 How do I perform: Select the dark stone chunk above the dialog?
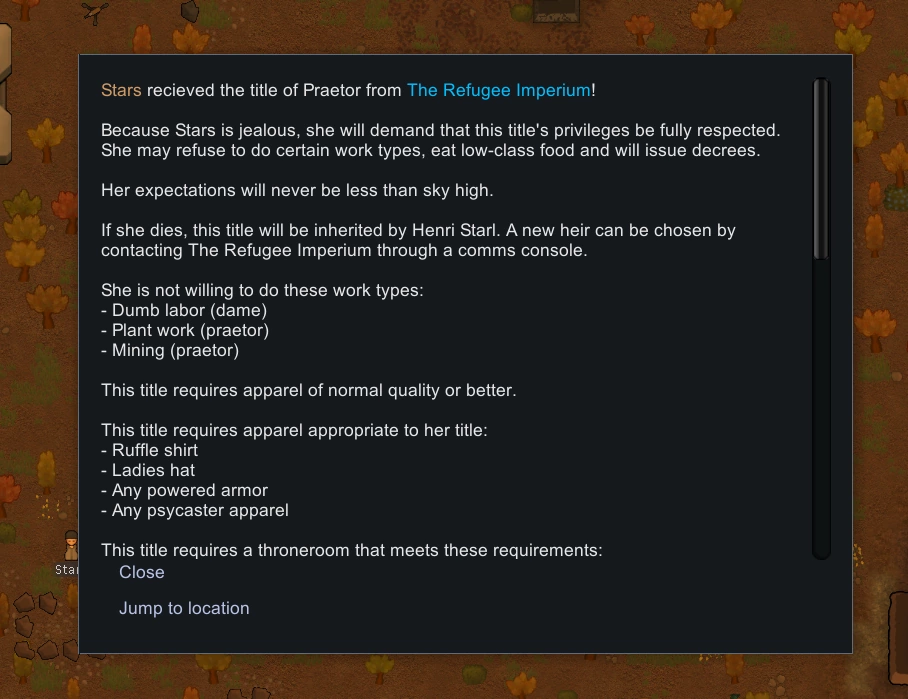tap(189, 10)
